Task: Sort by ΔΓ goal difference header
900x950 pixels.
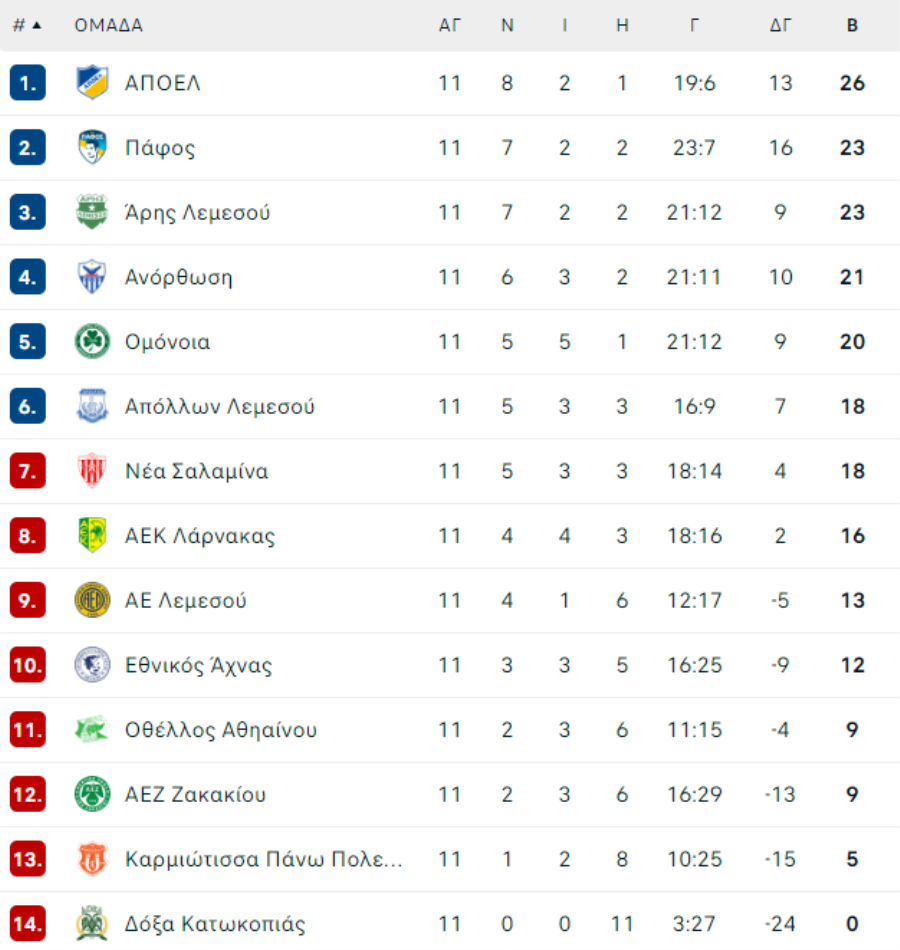Action: coord(780,25)
